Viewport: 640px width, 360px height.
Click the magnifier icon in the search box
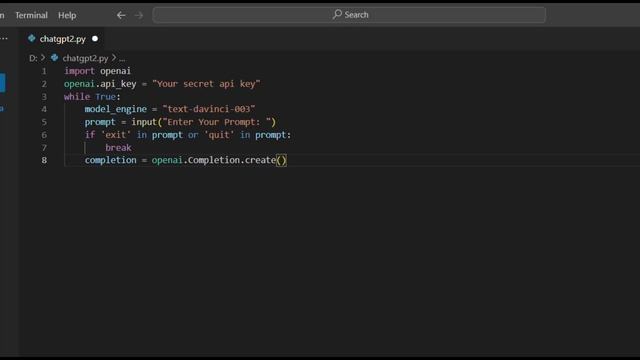[x=337, y=14]
